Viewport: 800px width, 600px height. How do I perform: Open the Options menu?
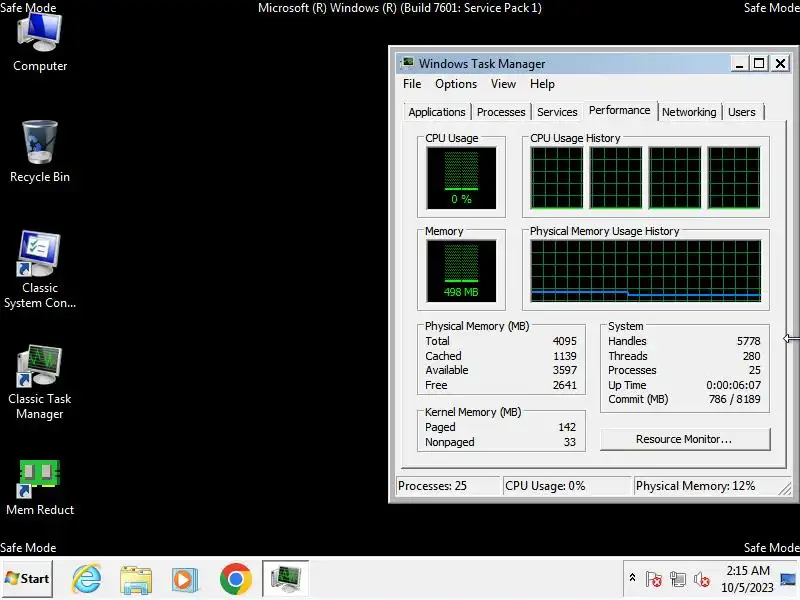pyautogui.click(x=456, y=84)
